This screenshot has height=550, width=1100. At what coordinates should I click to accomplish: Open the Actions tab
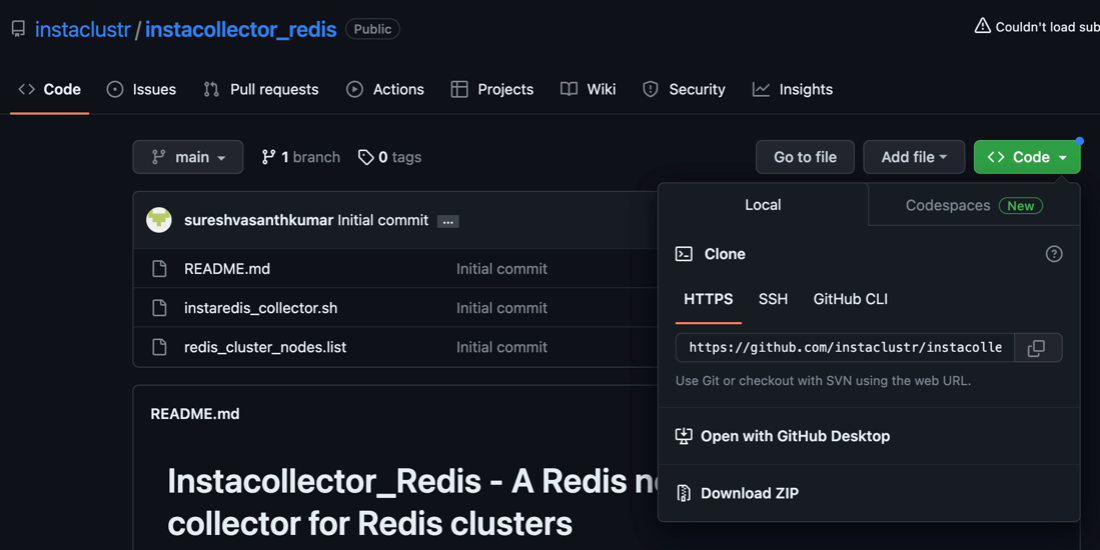tap(385, 89)
